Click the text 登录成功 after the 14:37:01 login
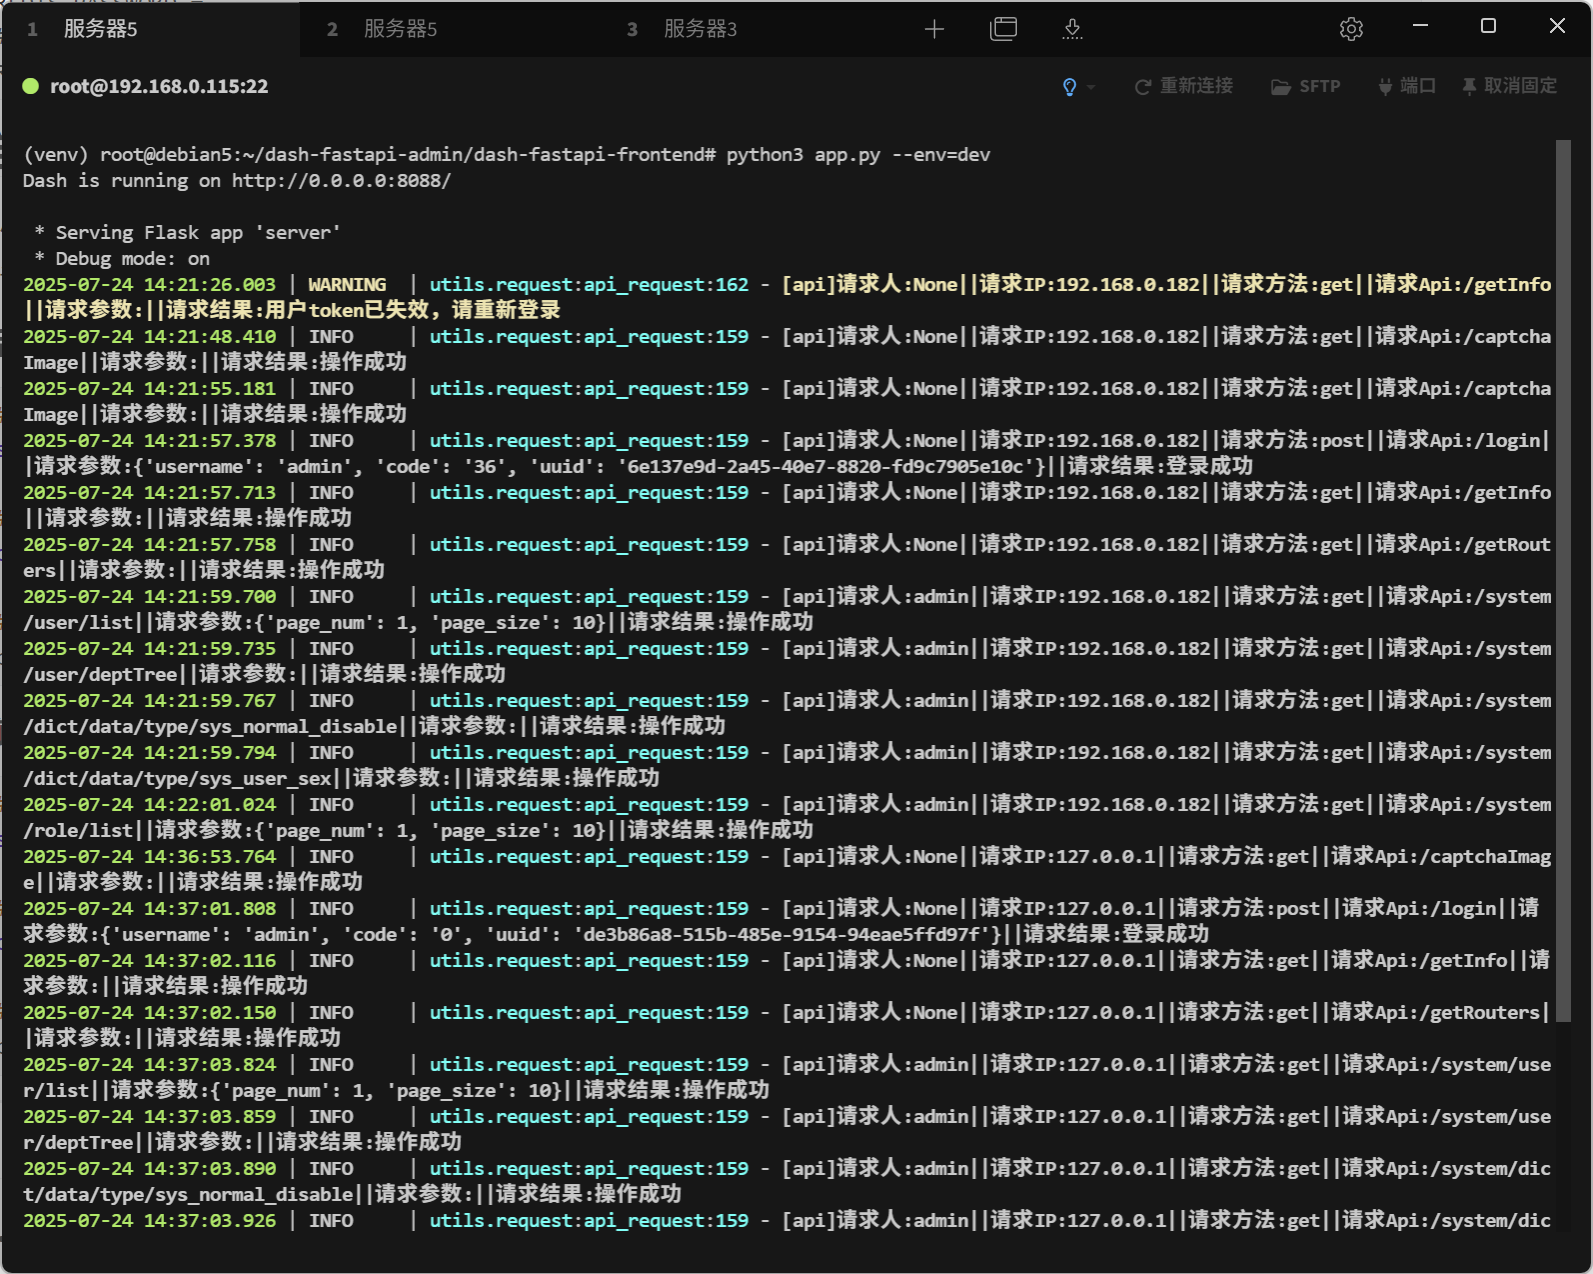 click(1165, 934)
